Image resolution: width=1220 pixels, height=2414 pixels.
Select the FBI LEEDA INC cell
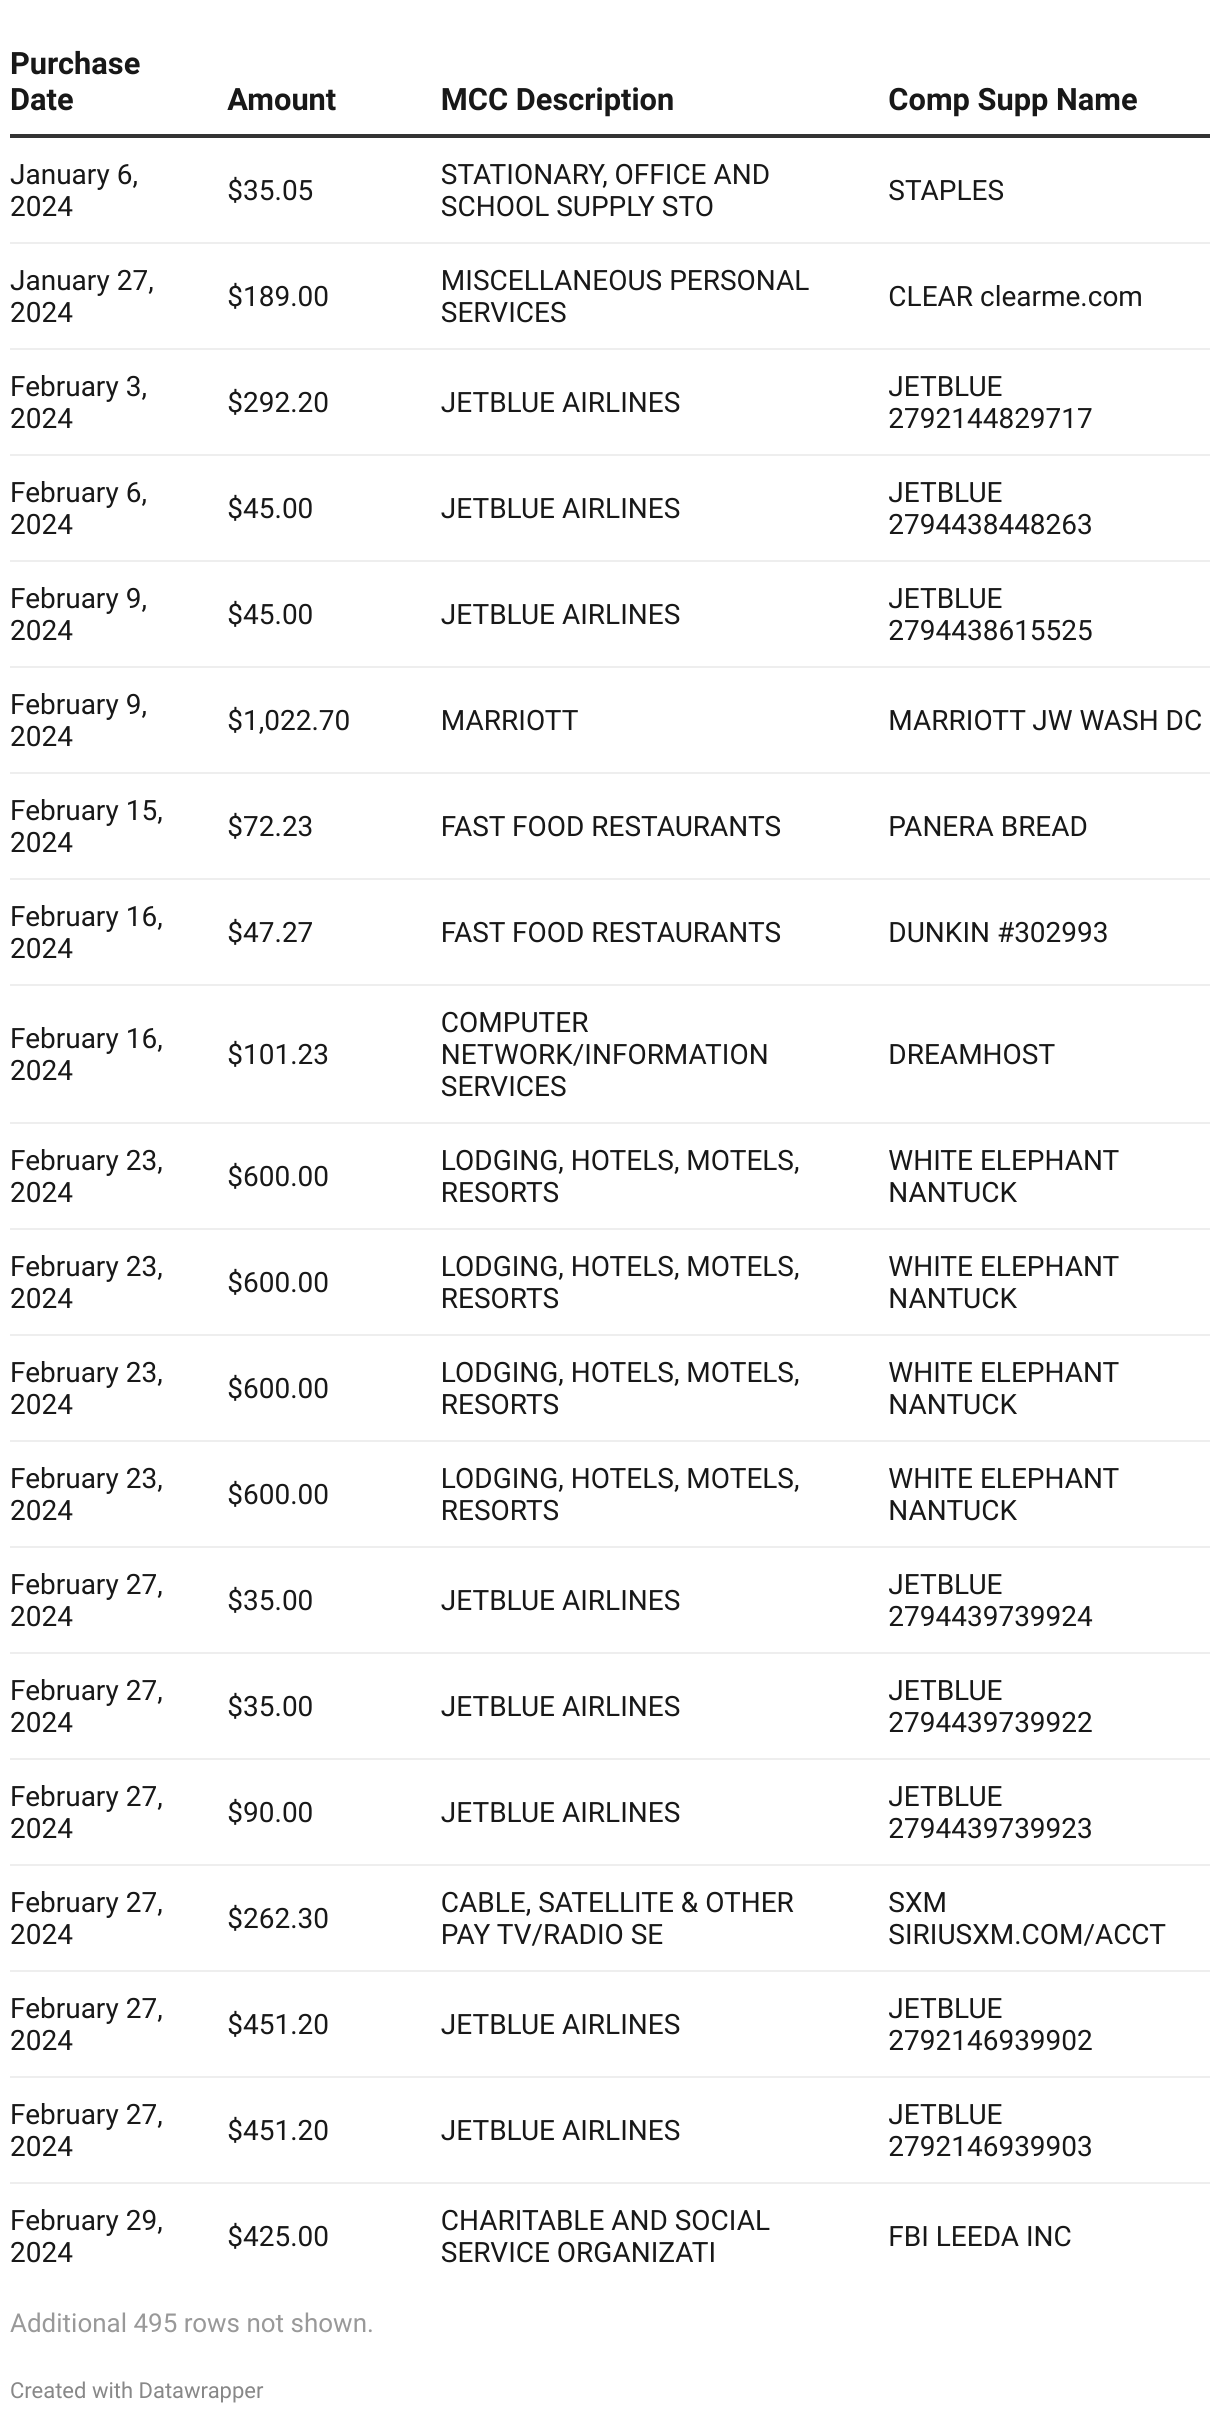click(979, 2237)
